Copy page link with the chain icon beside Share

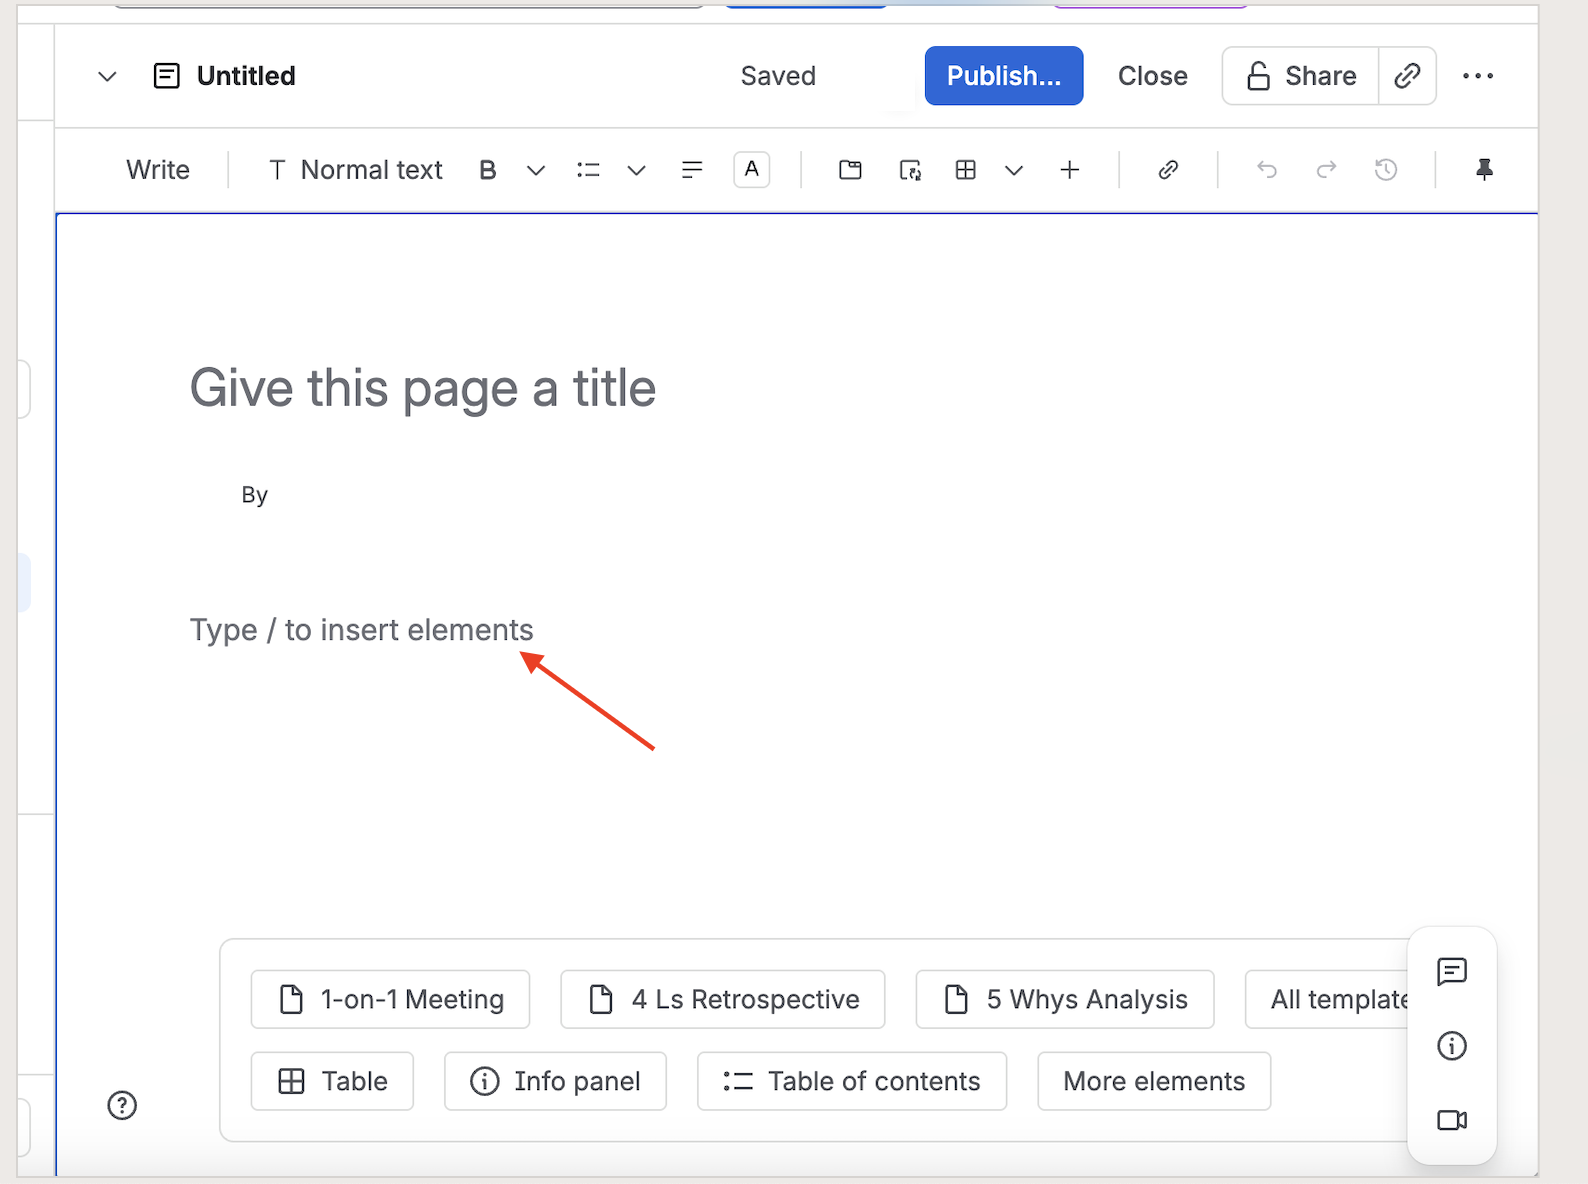[x=1408, y=76]
